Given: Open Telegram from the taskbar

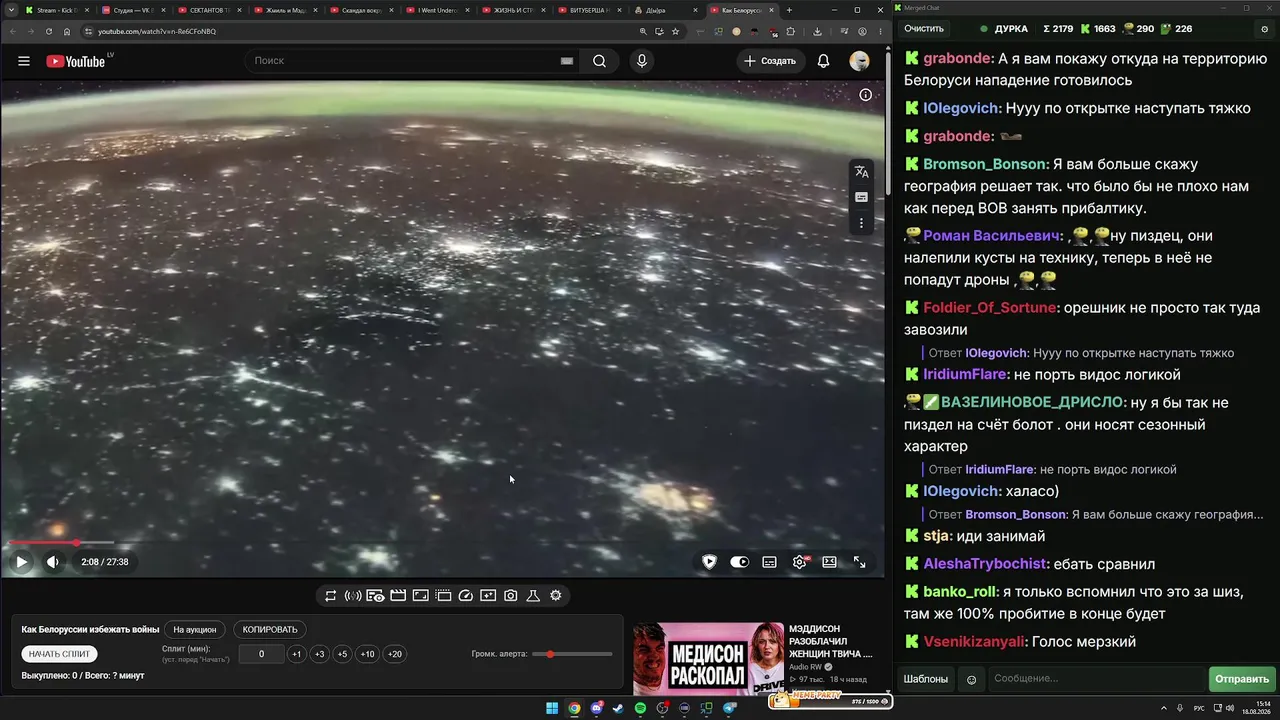Looking at the screenshot, I should (x=729, y=709).
